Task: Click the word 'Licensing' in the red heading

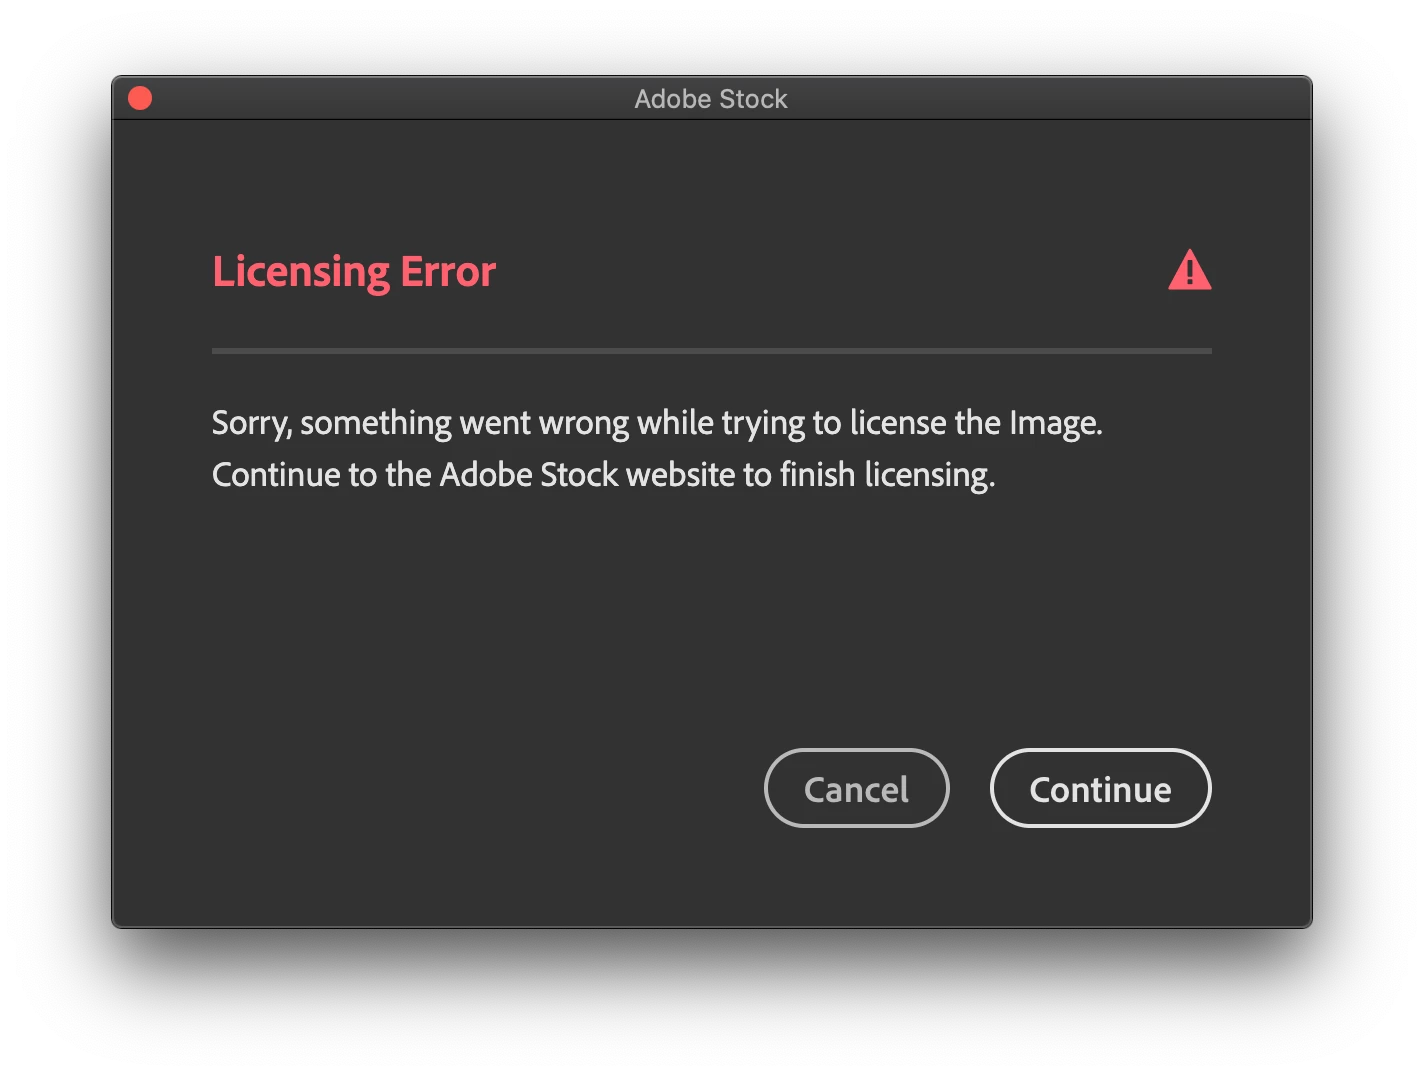Action: click(301, 272)
